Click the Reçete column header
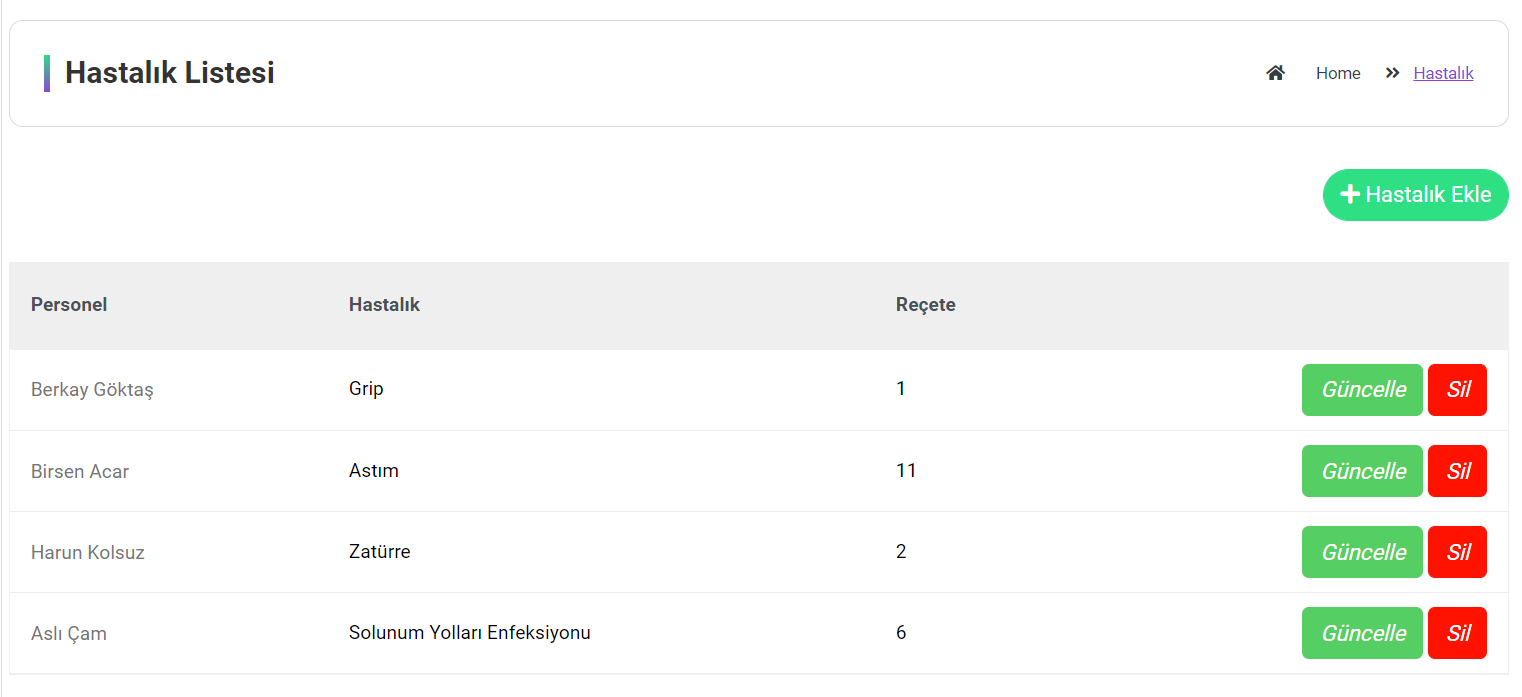Viewport: 1522px width, 697px height. (x=925, y=304)
